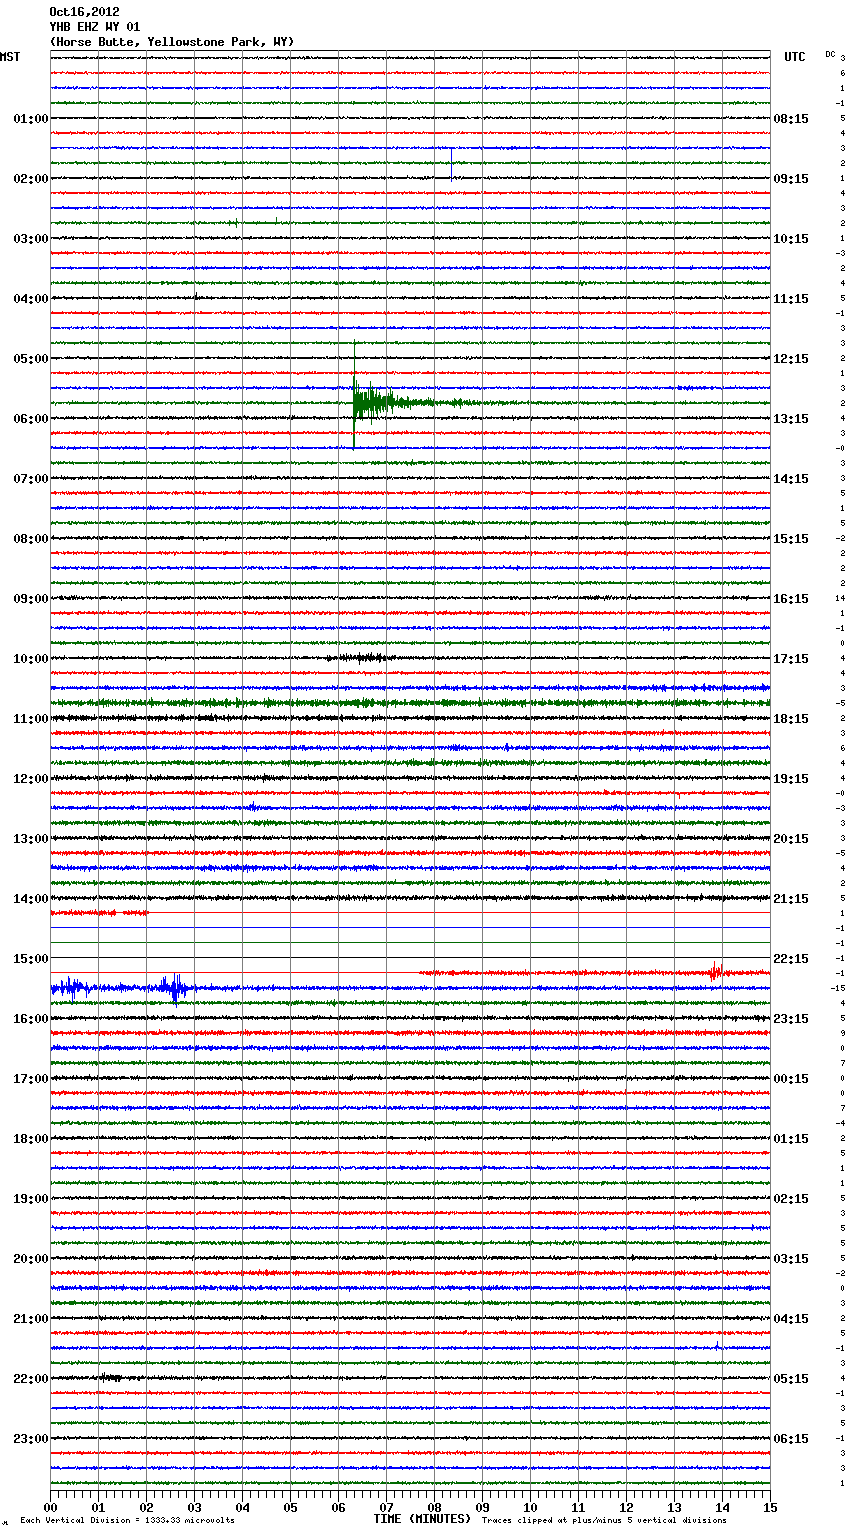Click the Horse Butte, Yellowstone Park location title
The width and height of the screenshot is (850, 1534).
pos(172,42)
